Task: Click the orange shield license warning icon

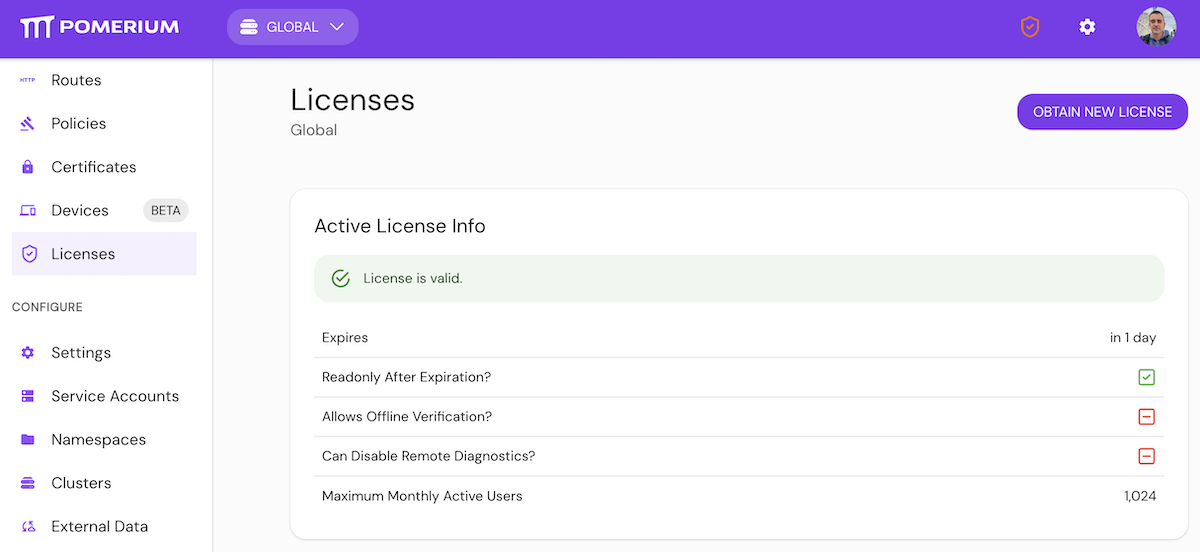Action: click(1030, 27)
